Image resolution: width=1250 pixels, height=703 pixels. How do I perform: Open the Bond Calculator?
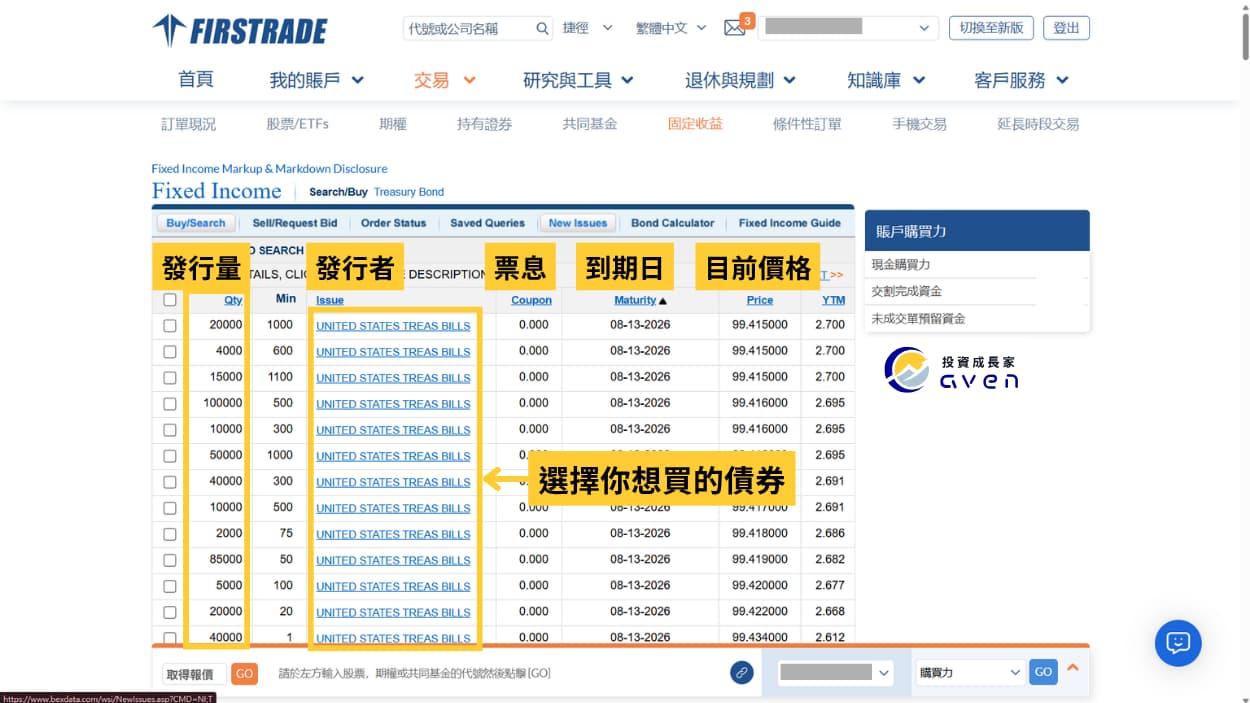673,223
